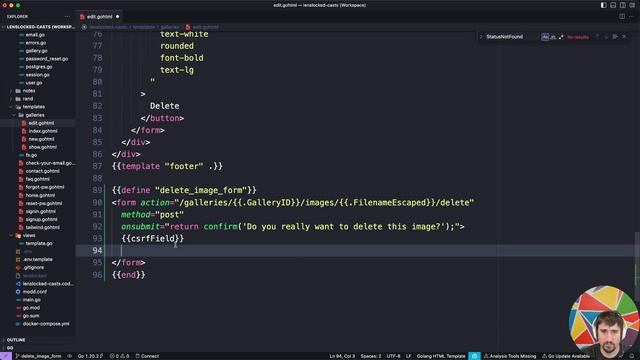Toggle Use Regular Expression in find widget
Viewport: 640px width, 360px height.
pos(561,37)
